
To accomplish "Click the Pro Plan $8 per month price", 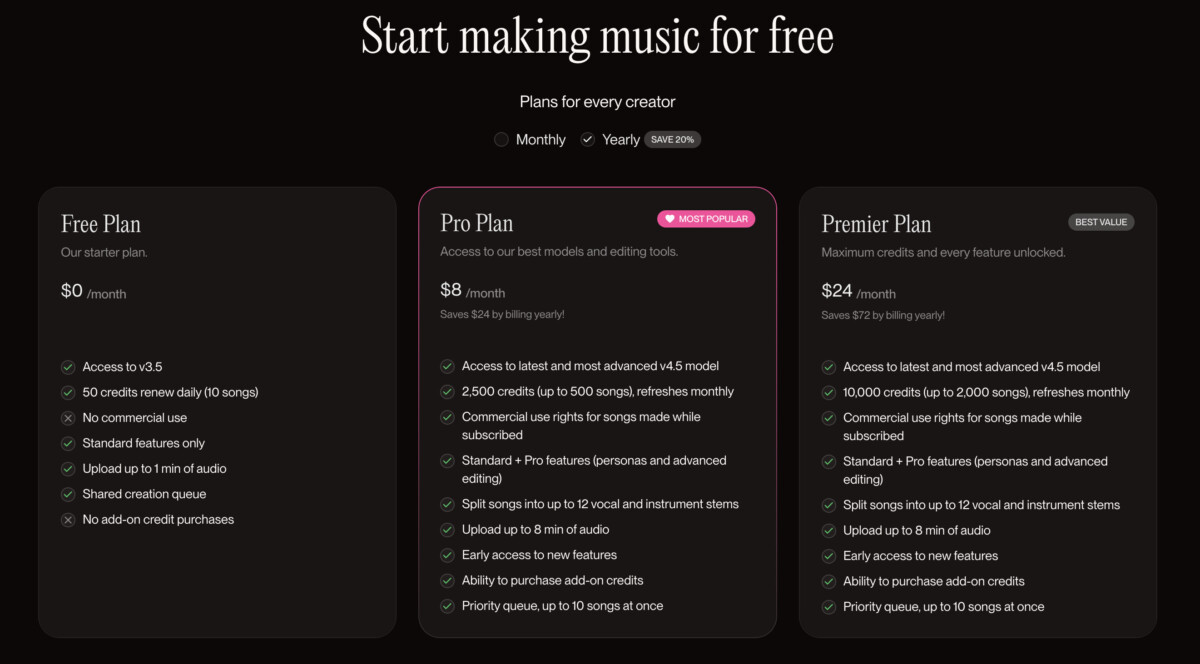I will tap(473, 291).
